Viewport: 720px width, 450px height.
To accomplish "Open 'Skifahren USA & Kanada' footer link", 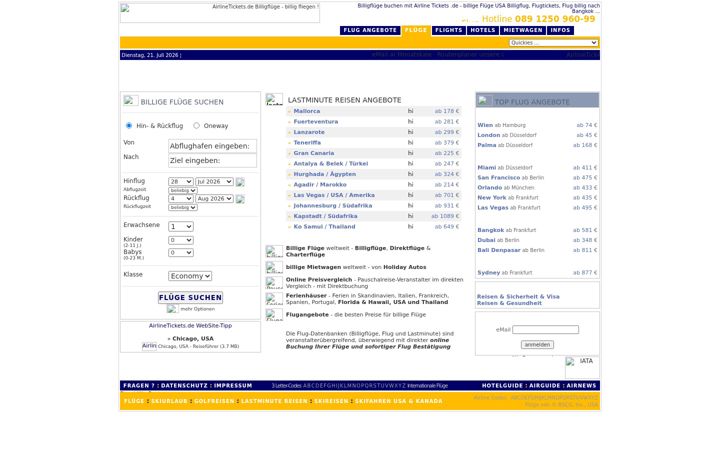I will click(399, 401).
